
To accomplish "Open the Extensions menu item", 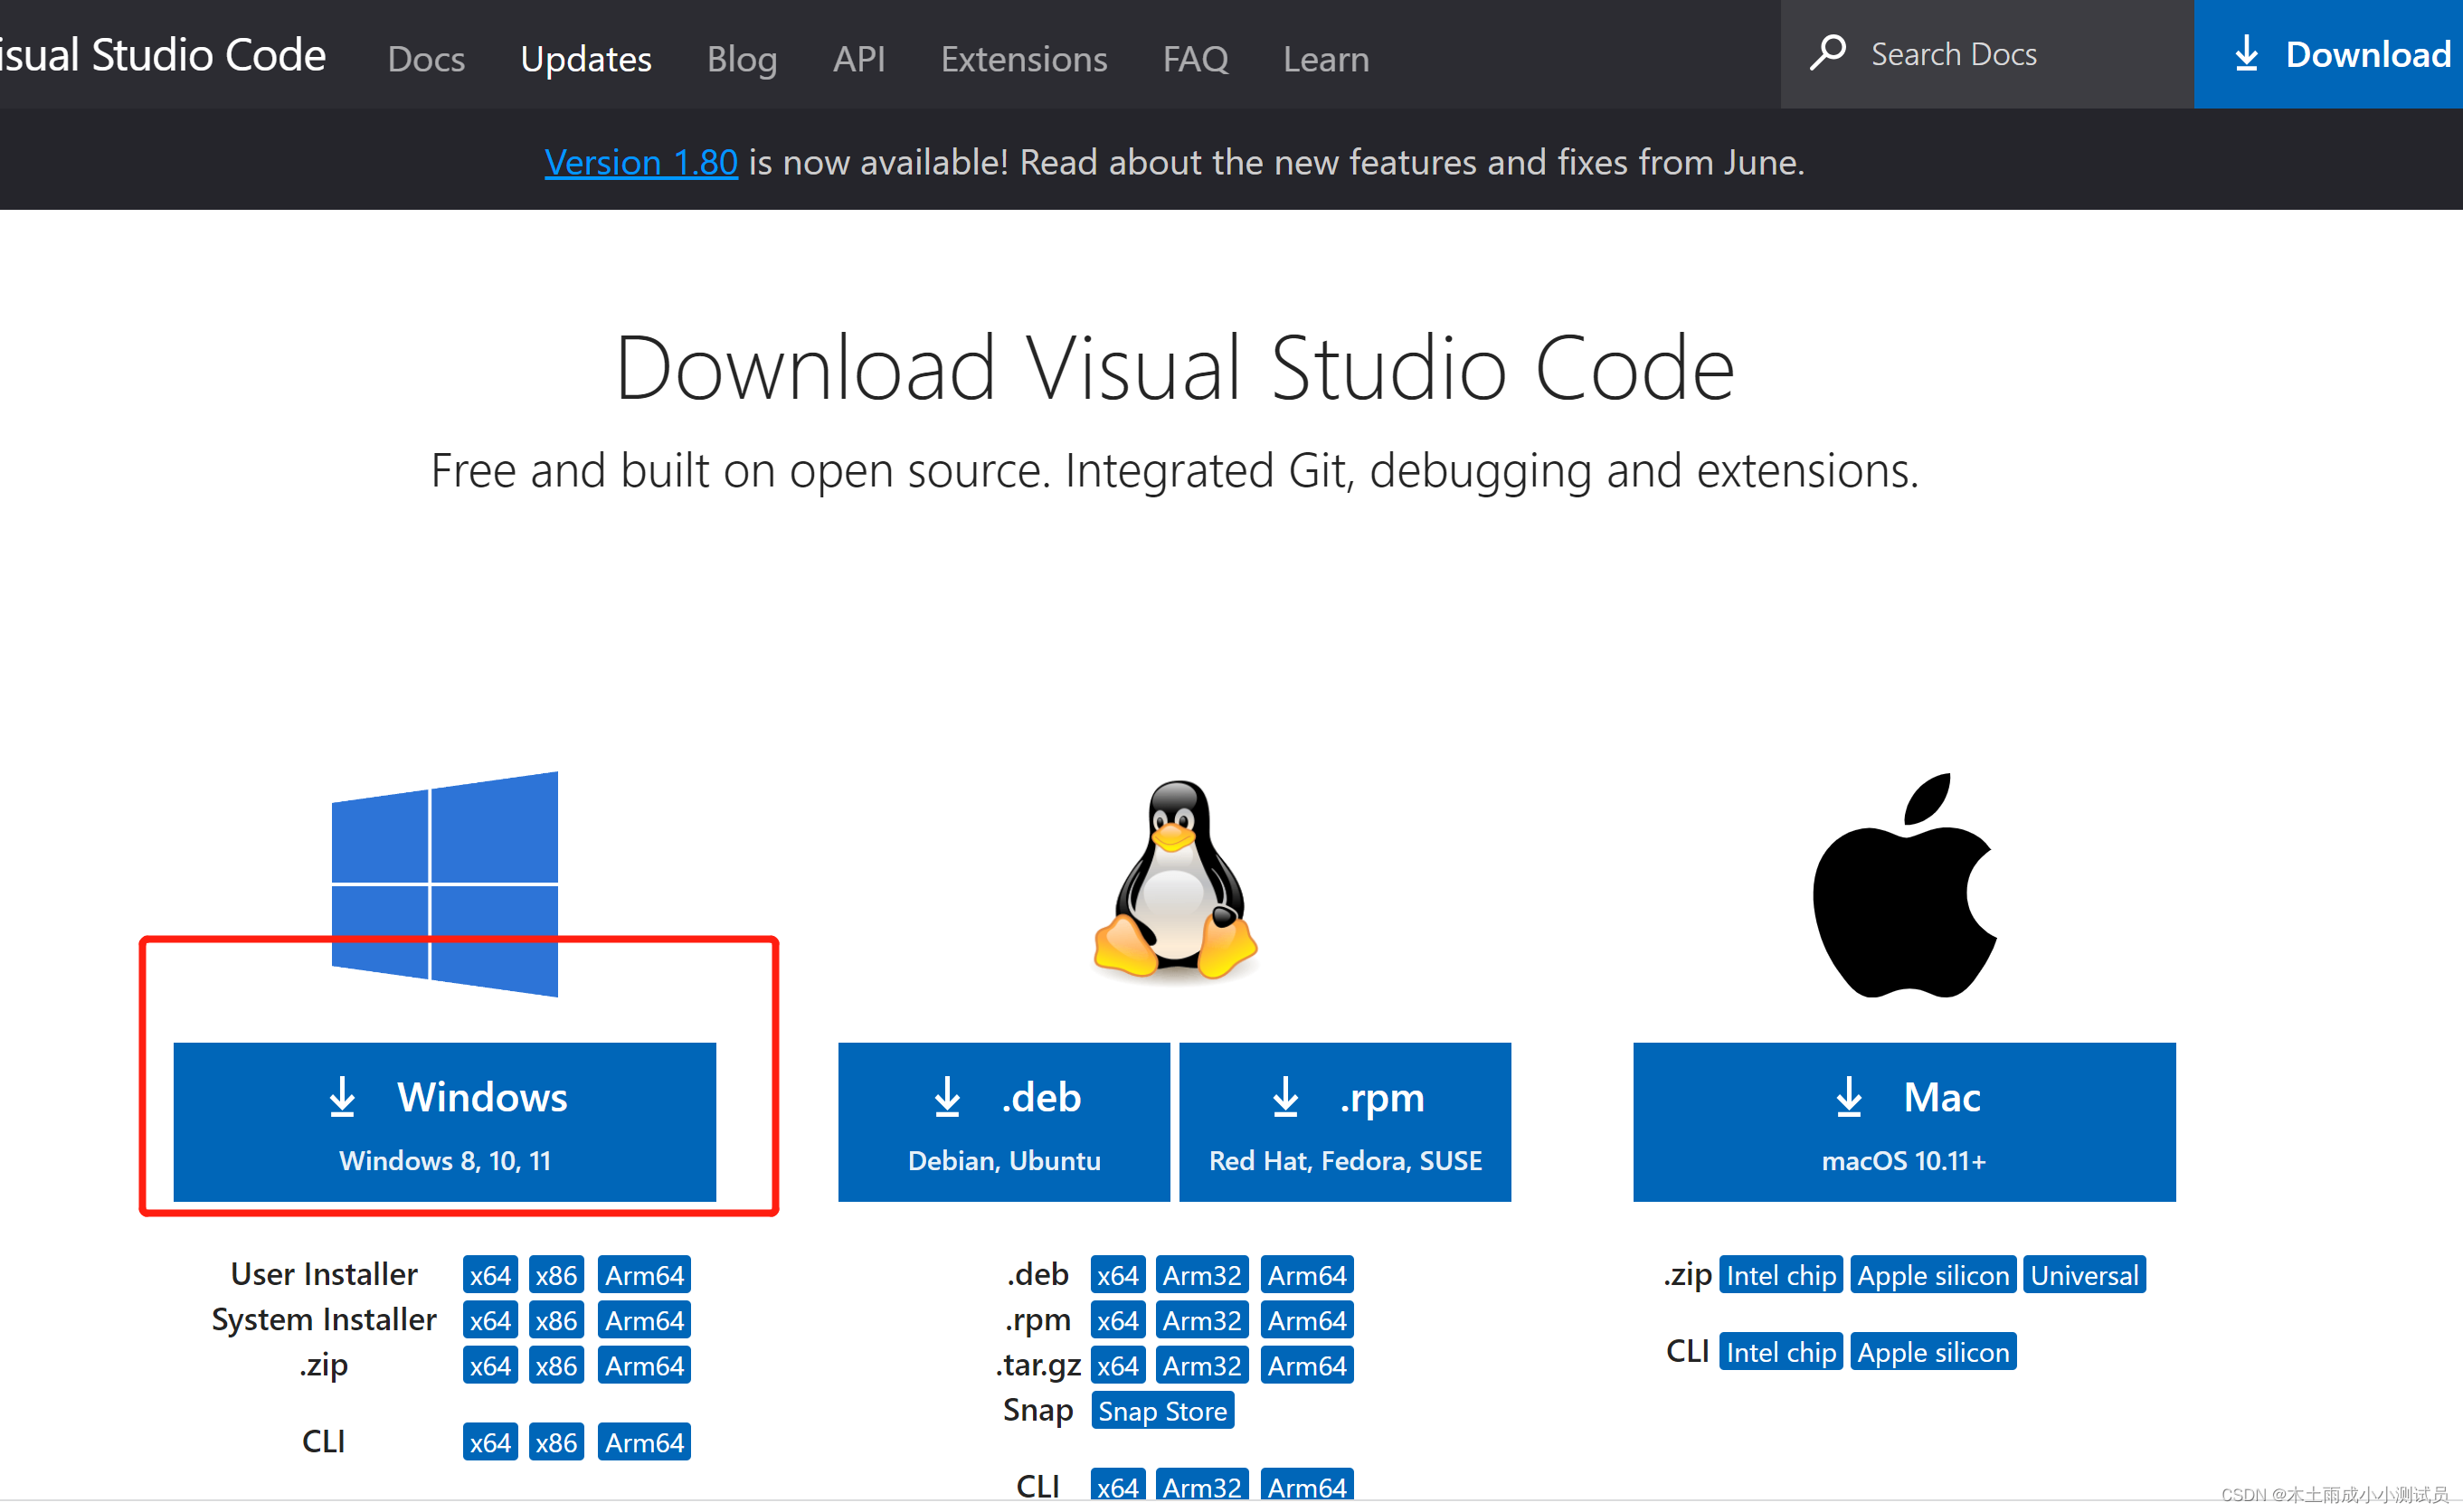I will tap(1022, 58).
